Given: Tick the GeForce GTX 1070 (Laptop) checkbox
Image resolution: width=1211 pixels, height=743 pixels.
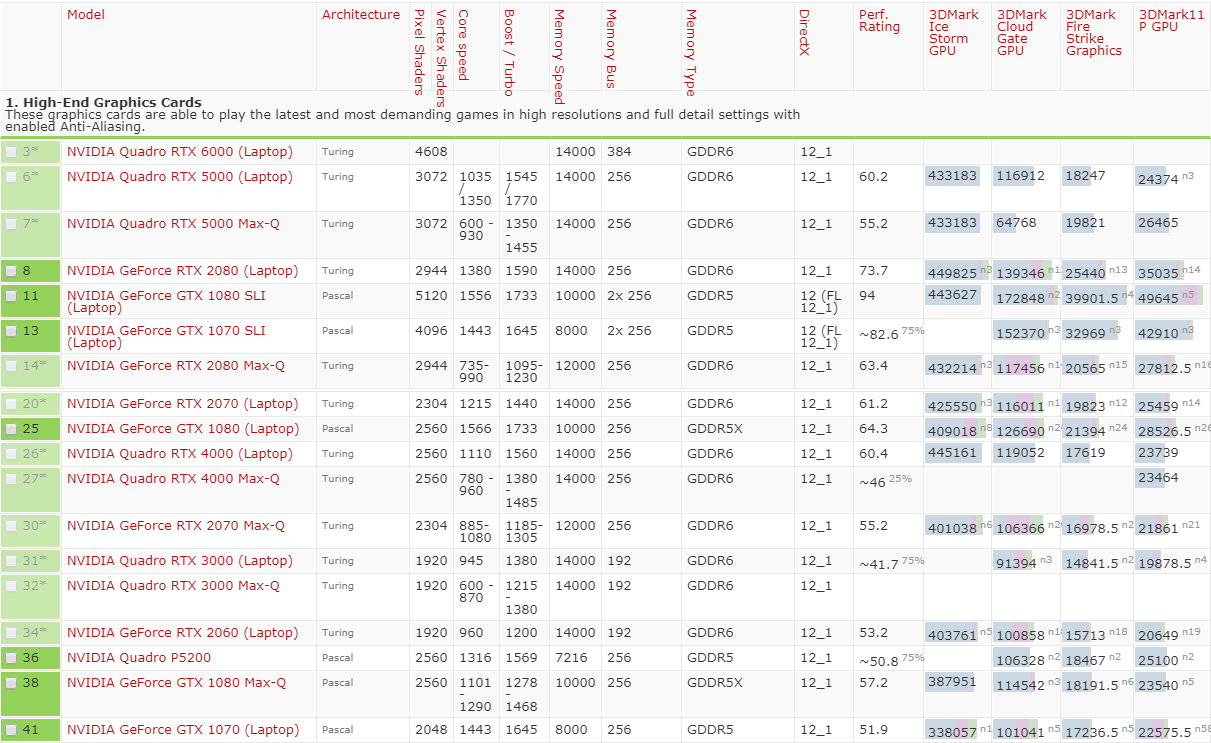Looking at the screenshot, I should tap(11, 730).
